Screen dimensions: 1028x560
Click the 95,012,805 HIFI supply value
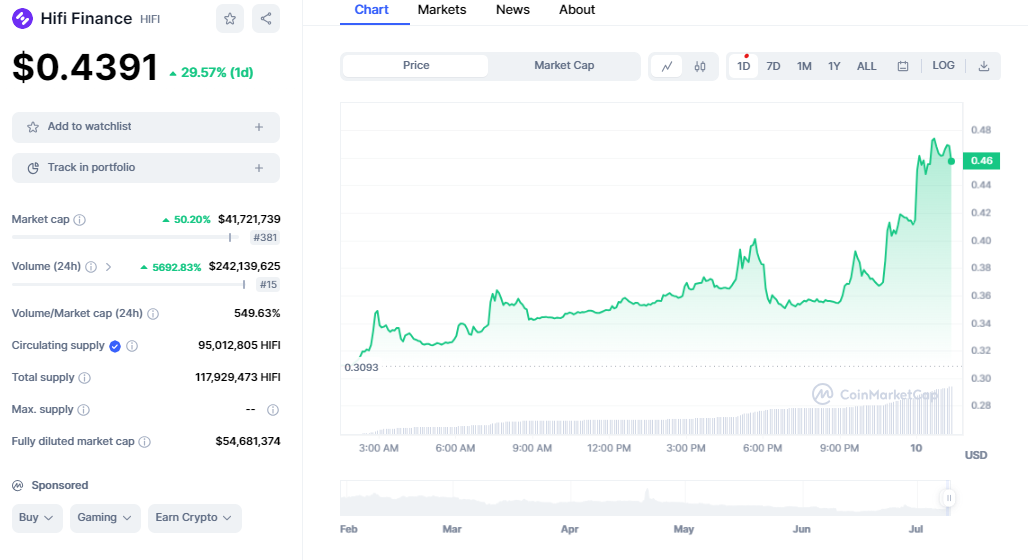pos(239,346)
